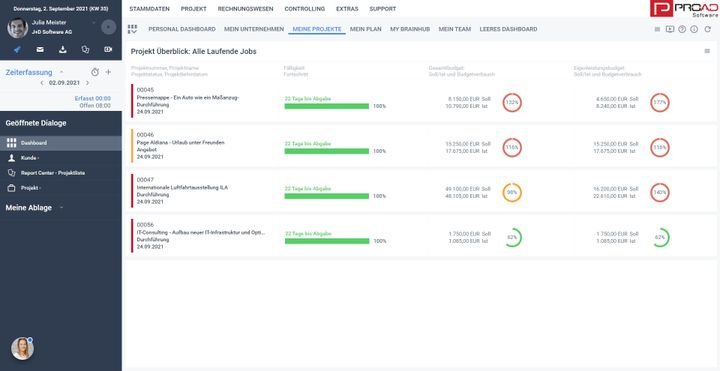This screenshot has height=371, width=720.
Task: Open the PROJEKT menu
Action: point(193,9)
